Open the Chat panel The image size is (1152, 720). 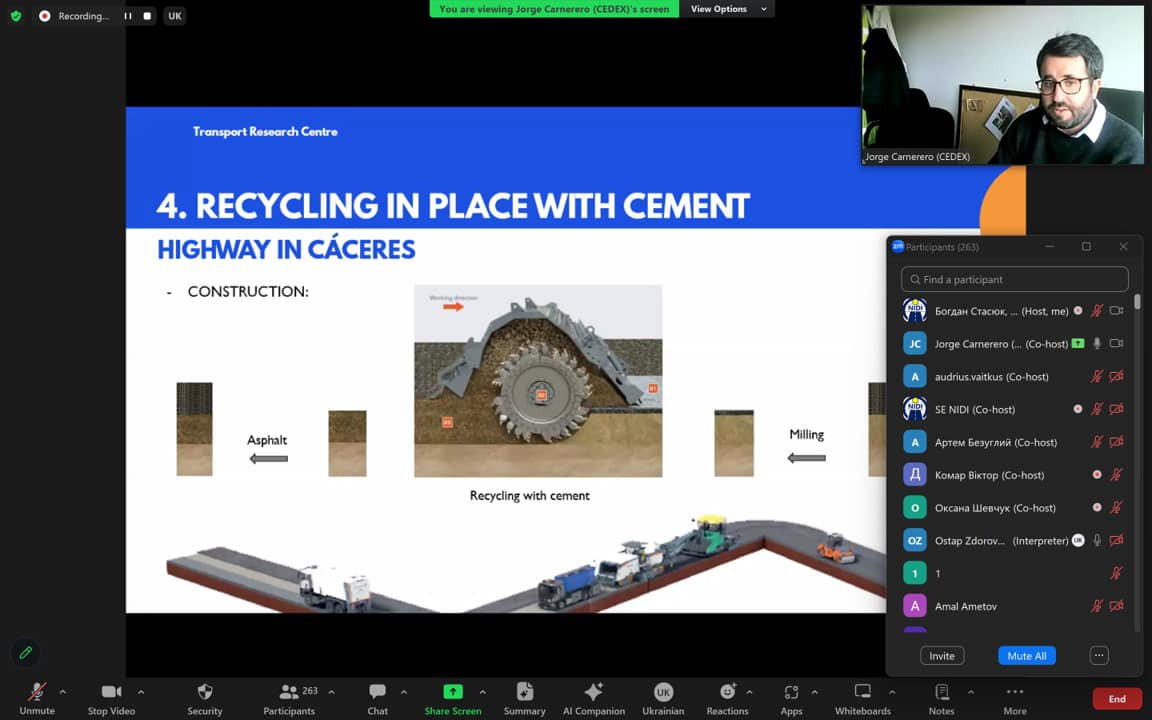(x=377, y=697)
